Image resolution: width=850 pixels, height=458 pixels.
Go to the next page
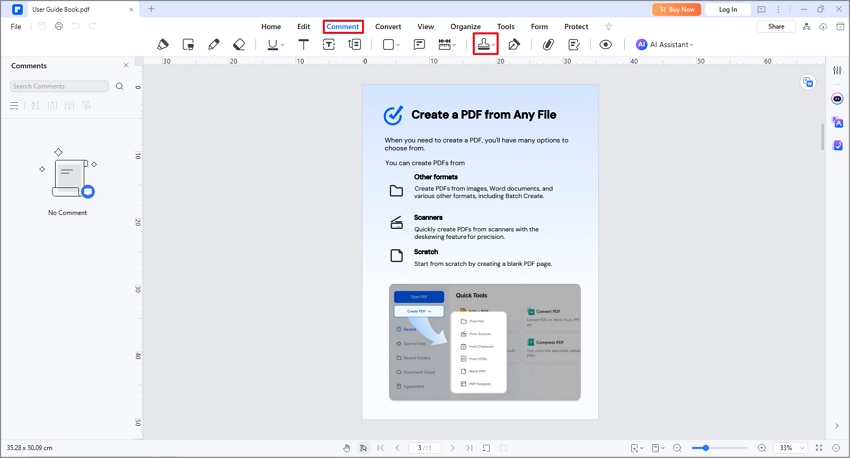[x=453, y=448]
